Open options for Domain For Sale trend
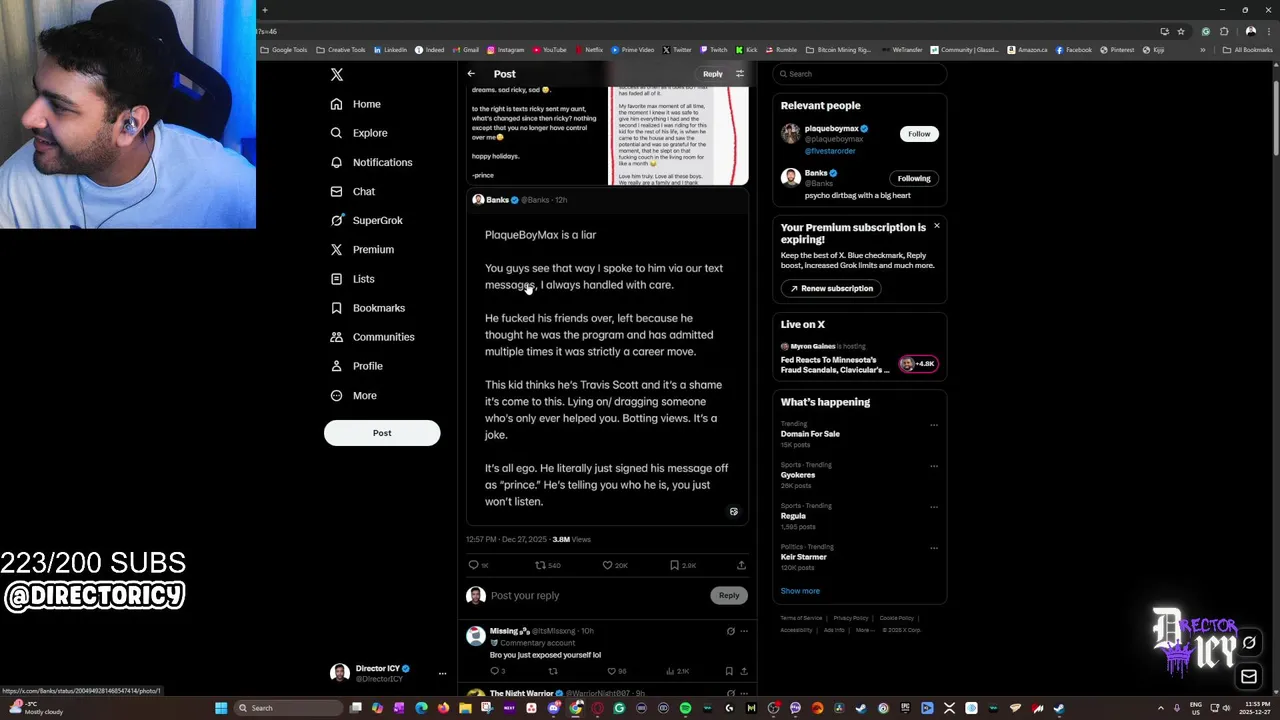The height and width of the screenshot is (720, 1280). [x=934, y=425]
